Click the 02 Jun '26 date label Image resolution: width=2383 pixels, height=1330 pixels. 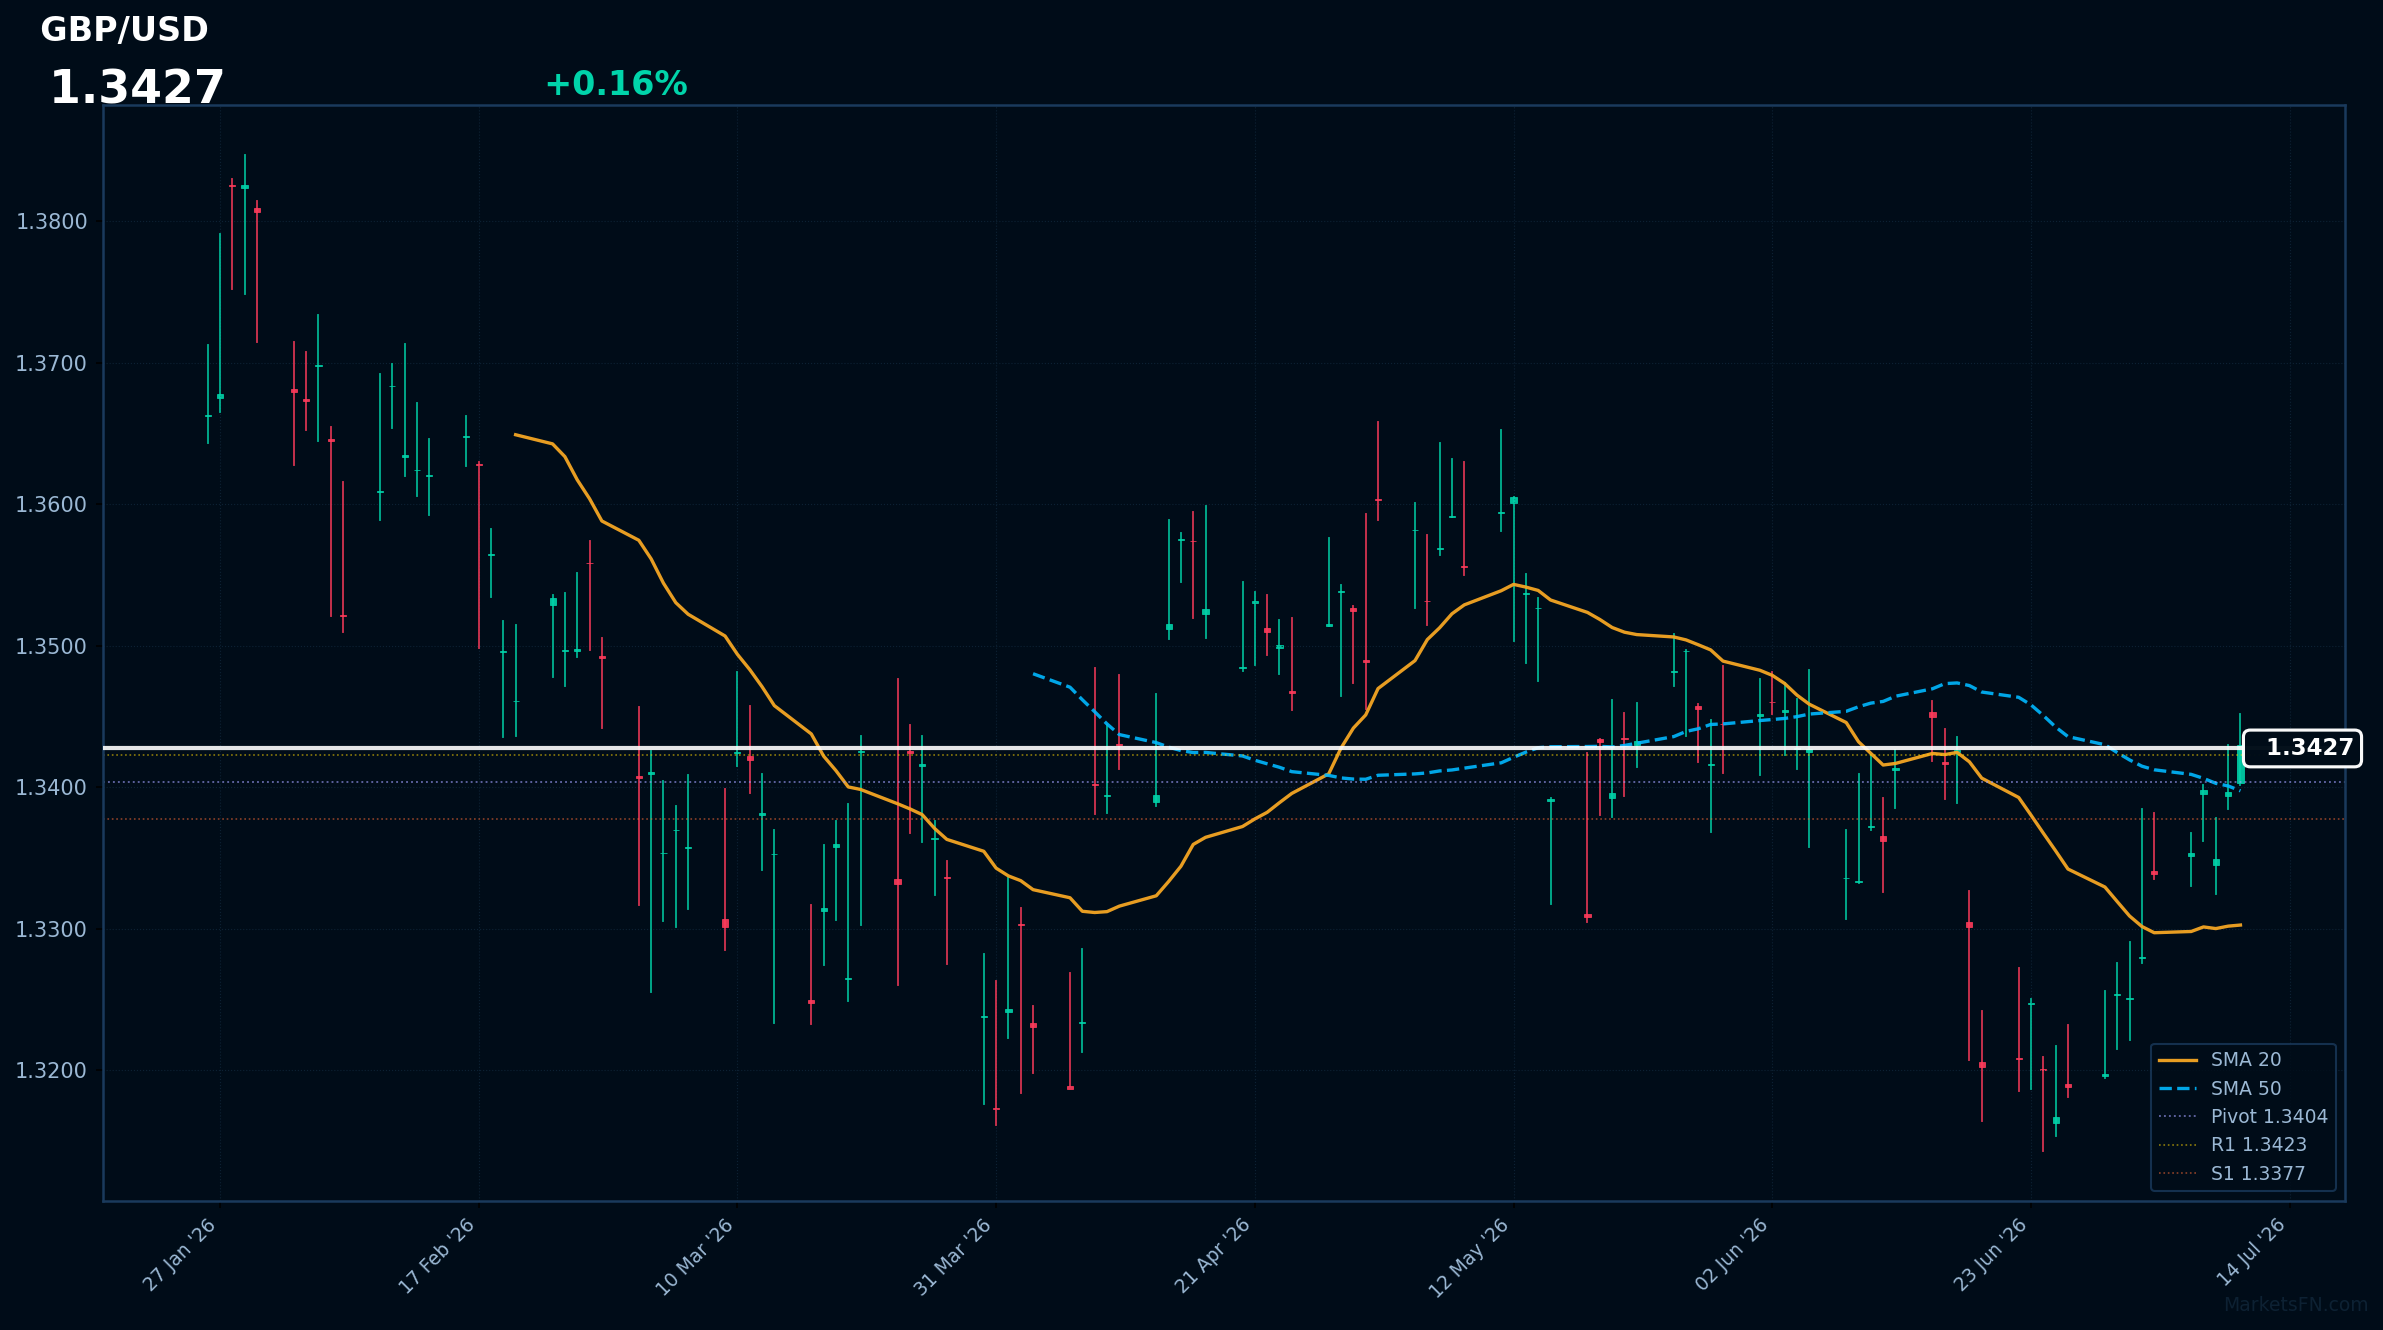point(1732,1255)
